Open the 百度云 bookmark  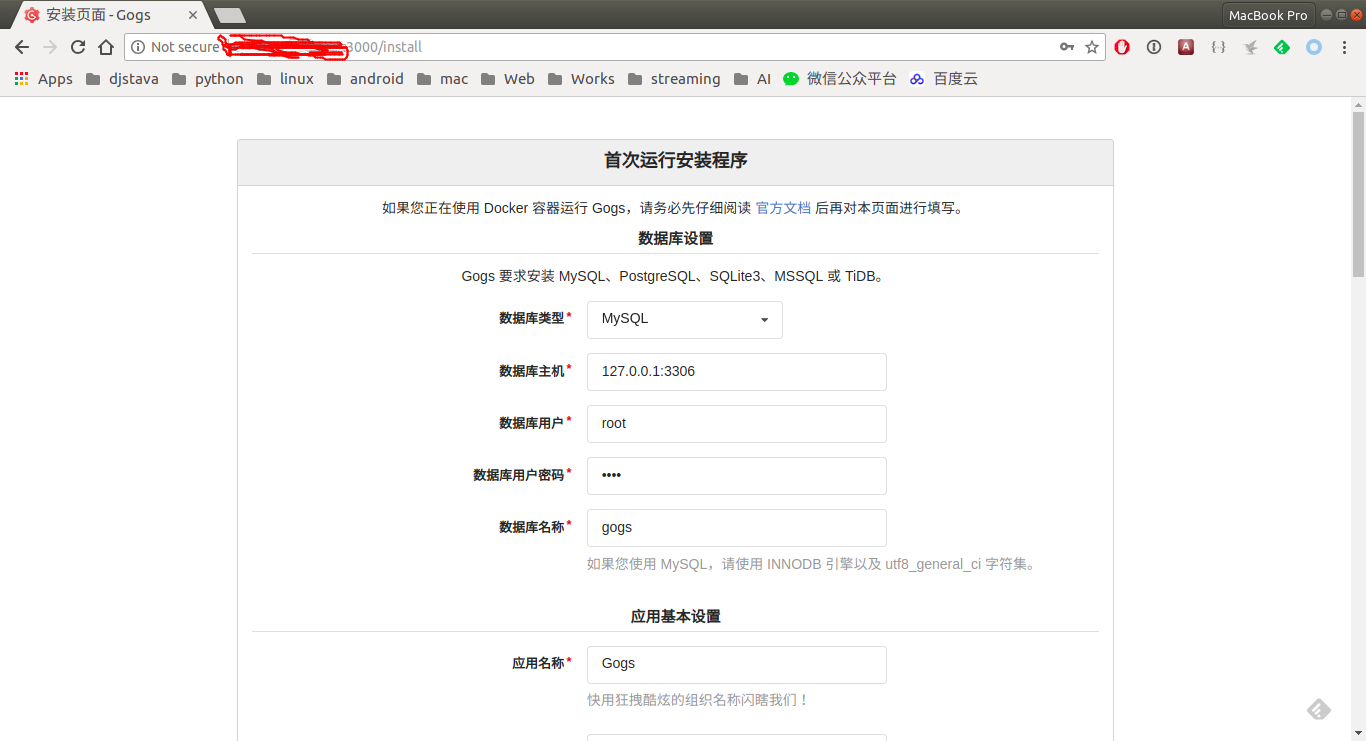[943, 79]
